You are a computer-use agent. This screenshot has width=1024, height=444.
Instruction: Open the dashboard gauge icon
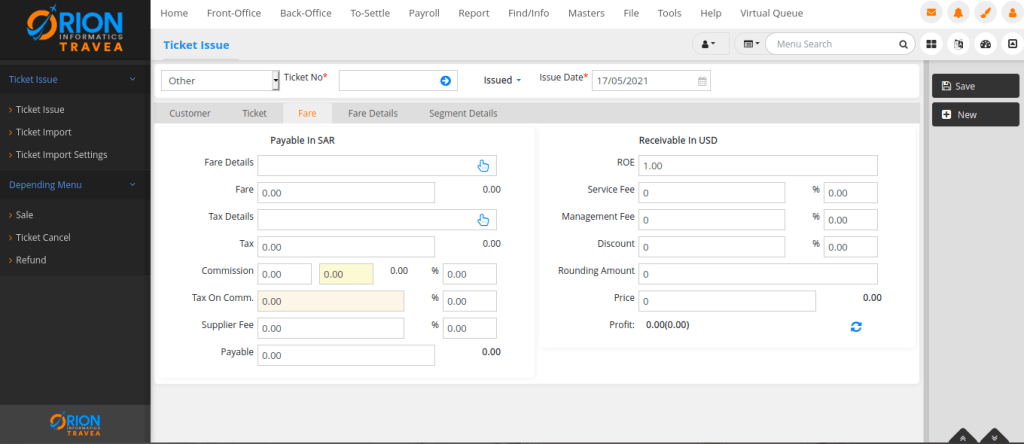click(986, 44)
